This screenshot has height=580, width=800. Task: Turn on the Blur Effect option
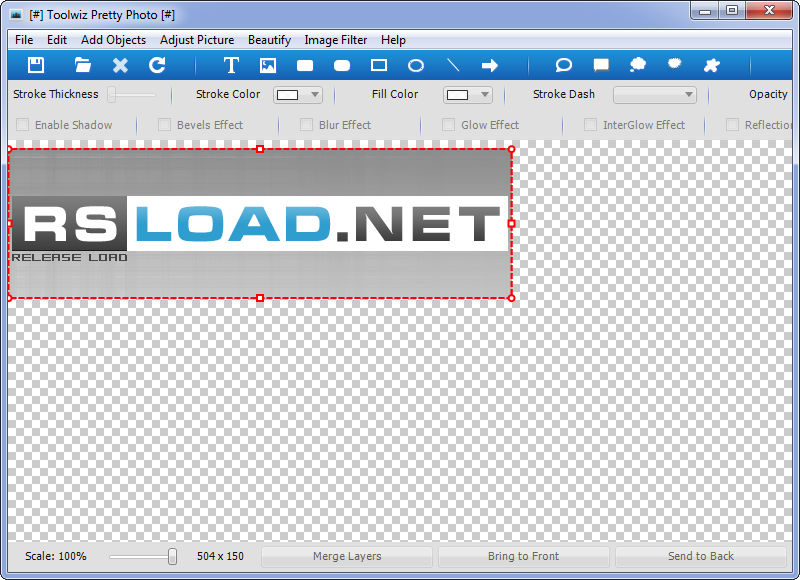pos(306,124)
